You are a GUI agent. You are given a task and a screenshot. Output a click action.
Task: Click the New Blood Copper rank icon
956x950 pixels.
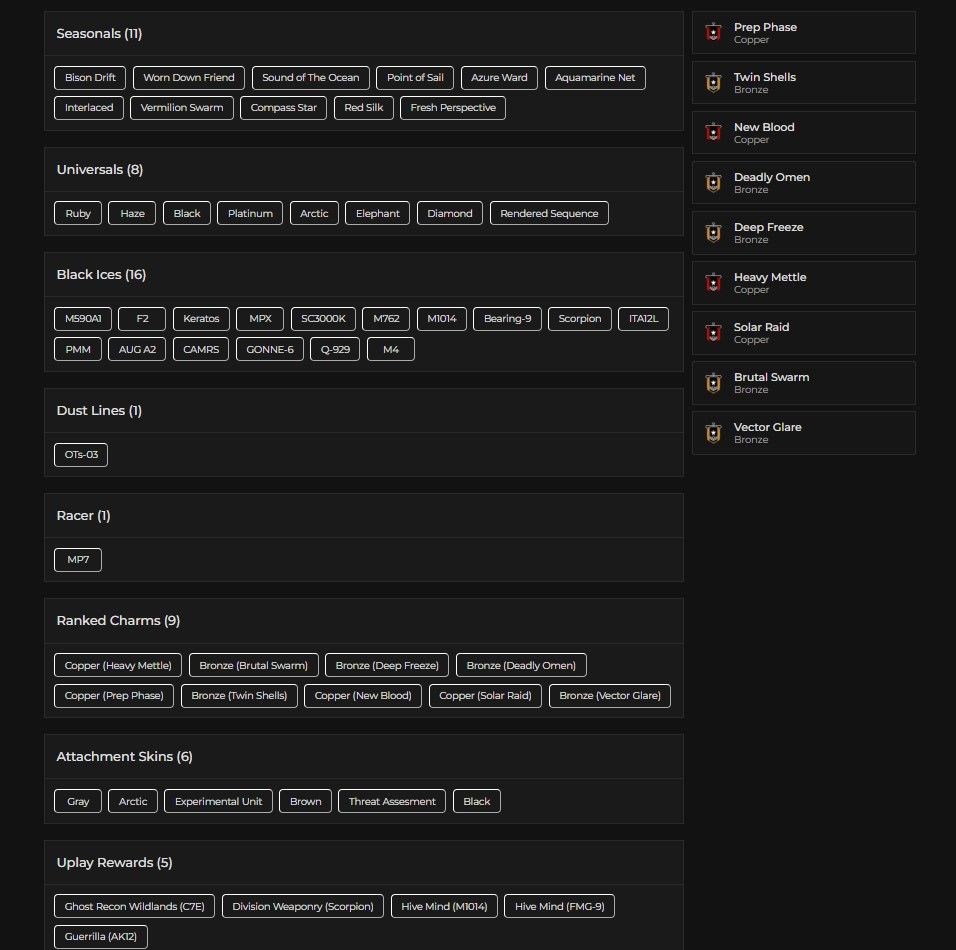[x=713, y=132]
